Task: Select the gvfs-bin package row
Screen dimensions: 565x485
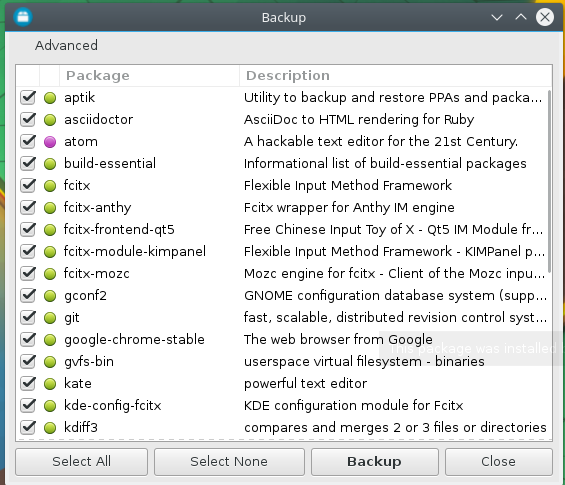Action: 284,362
